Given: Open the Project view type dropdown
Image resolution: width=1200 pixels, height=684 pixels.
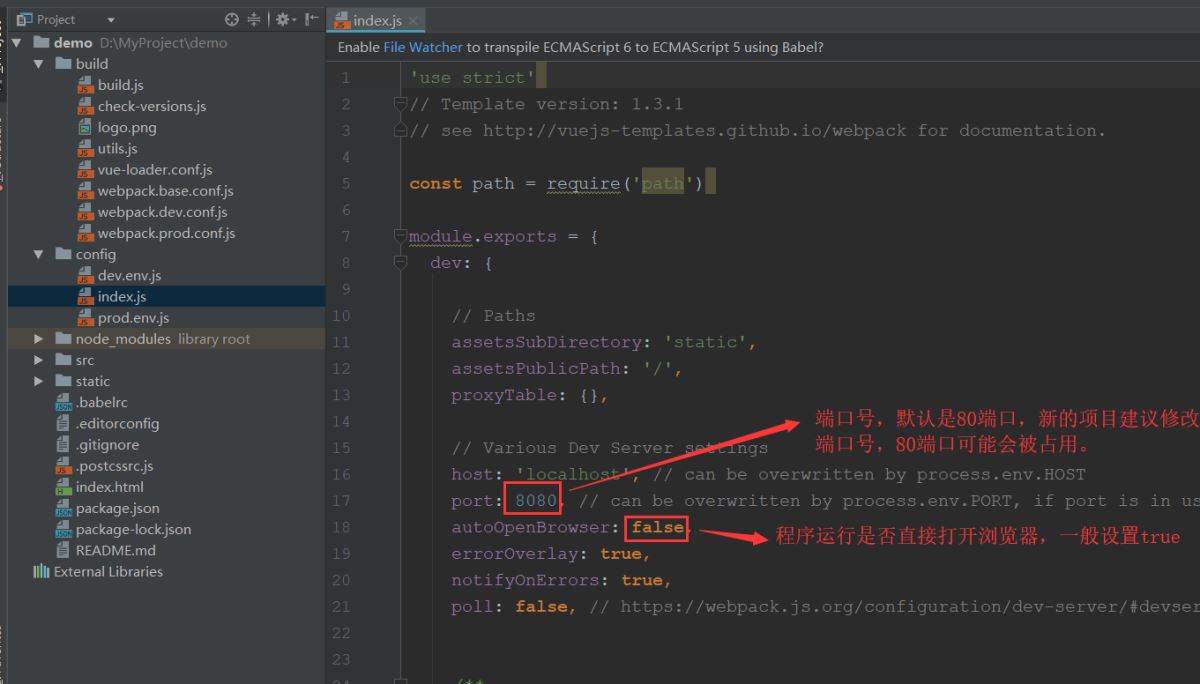Looking at the screenshot, I should coord(110,20).
